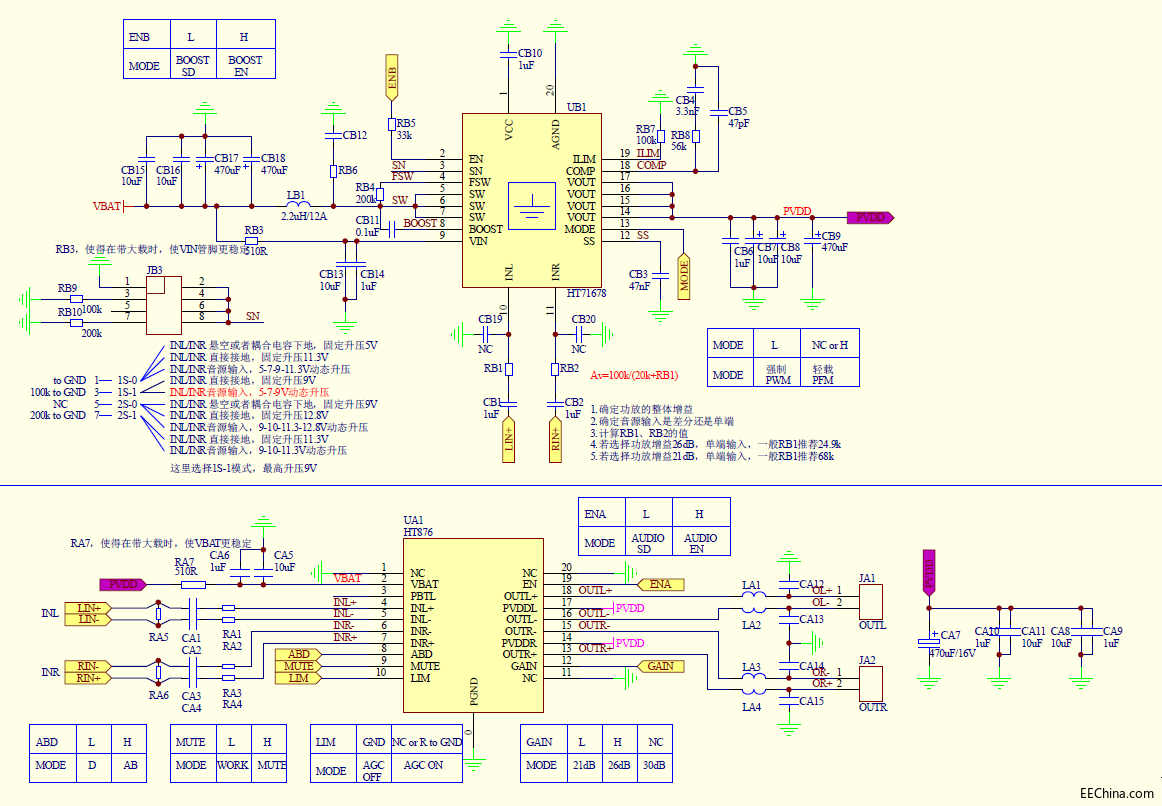Click the ground pad symbol inside HT71678
This screenshot has height=806, width=1162.
point(532,206)
